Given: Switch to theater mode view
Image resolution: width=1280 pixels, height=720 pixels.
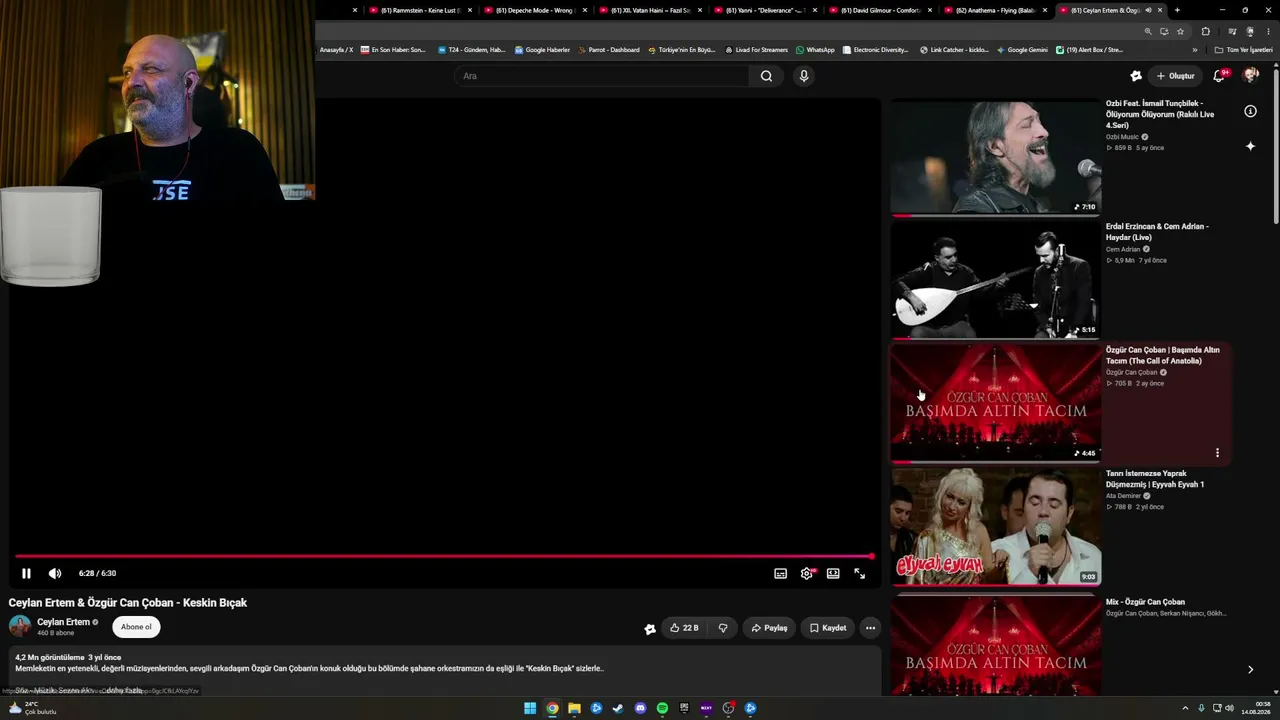Looking at the screenshot, I should pyautogui.click(x=833, y=573).
